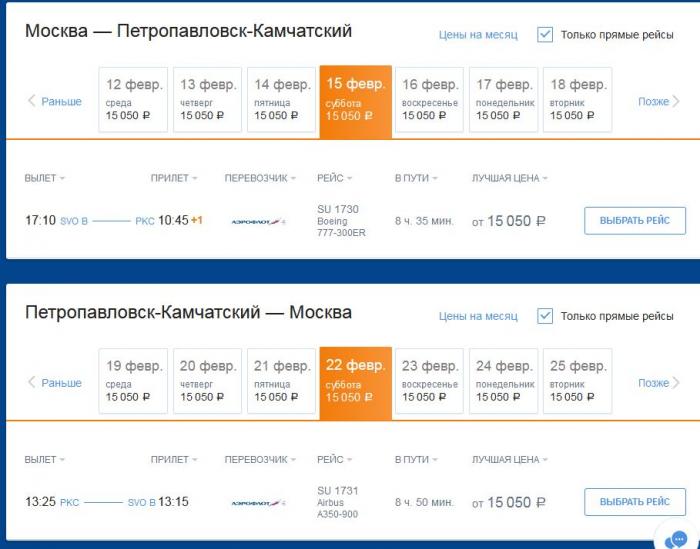The width and height of the screenshot is (700, 549).
Task: Sort return flights by ПЕРЕВОЗЧИК
Action: coord(260,459)
